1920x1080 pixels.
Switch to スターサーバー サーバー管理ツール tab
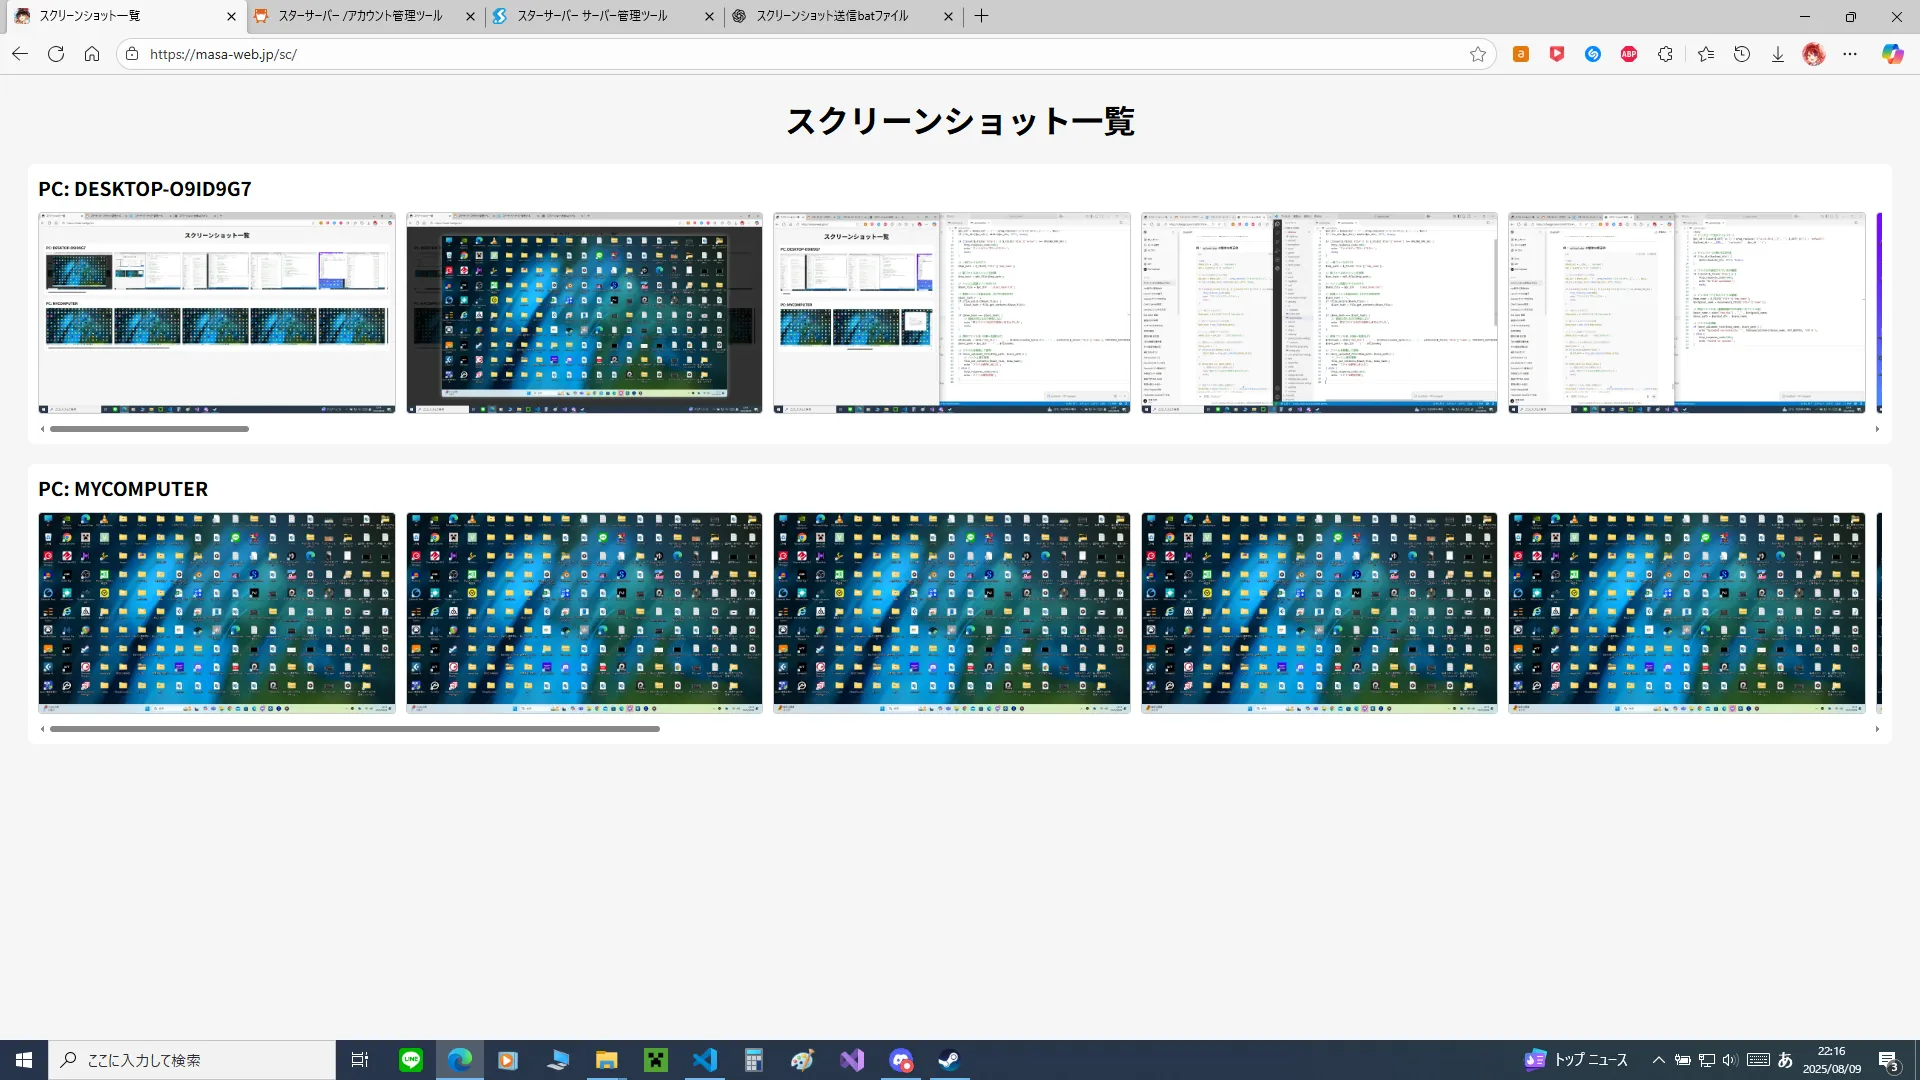coord(592,16)
